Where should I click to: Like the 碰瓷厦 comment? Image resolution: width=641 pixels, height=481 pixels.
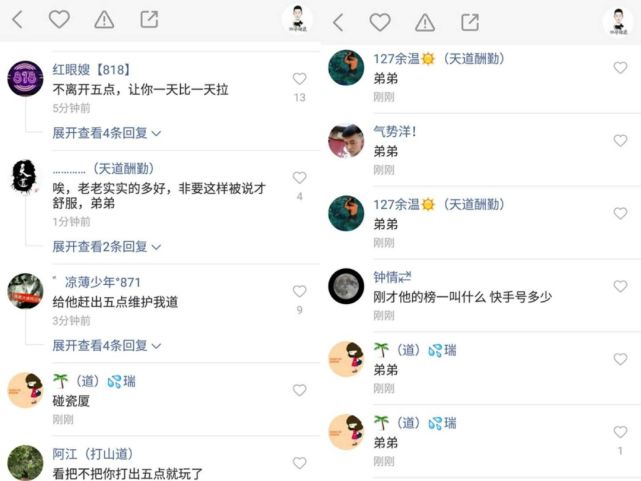point(300,390)
